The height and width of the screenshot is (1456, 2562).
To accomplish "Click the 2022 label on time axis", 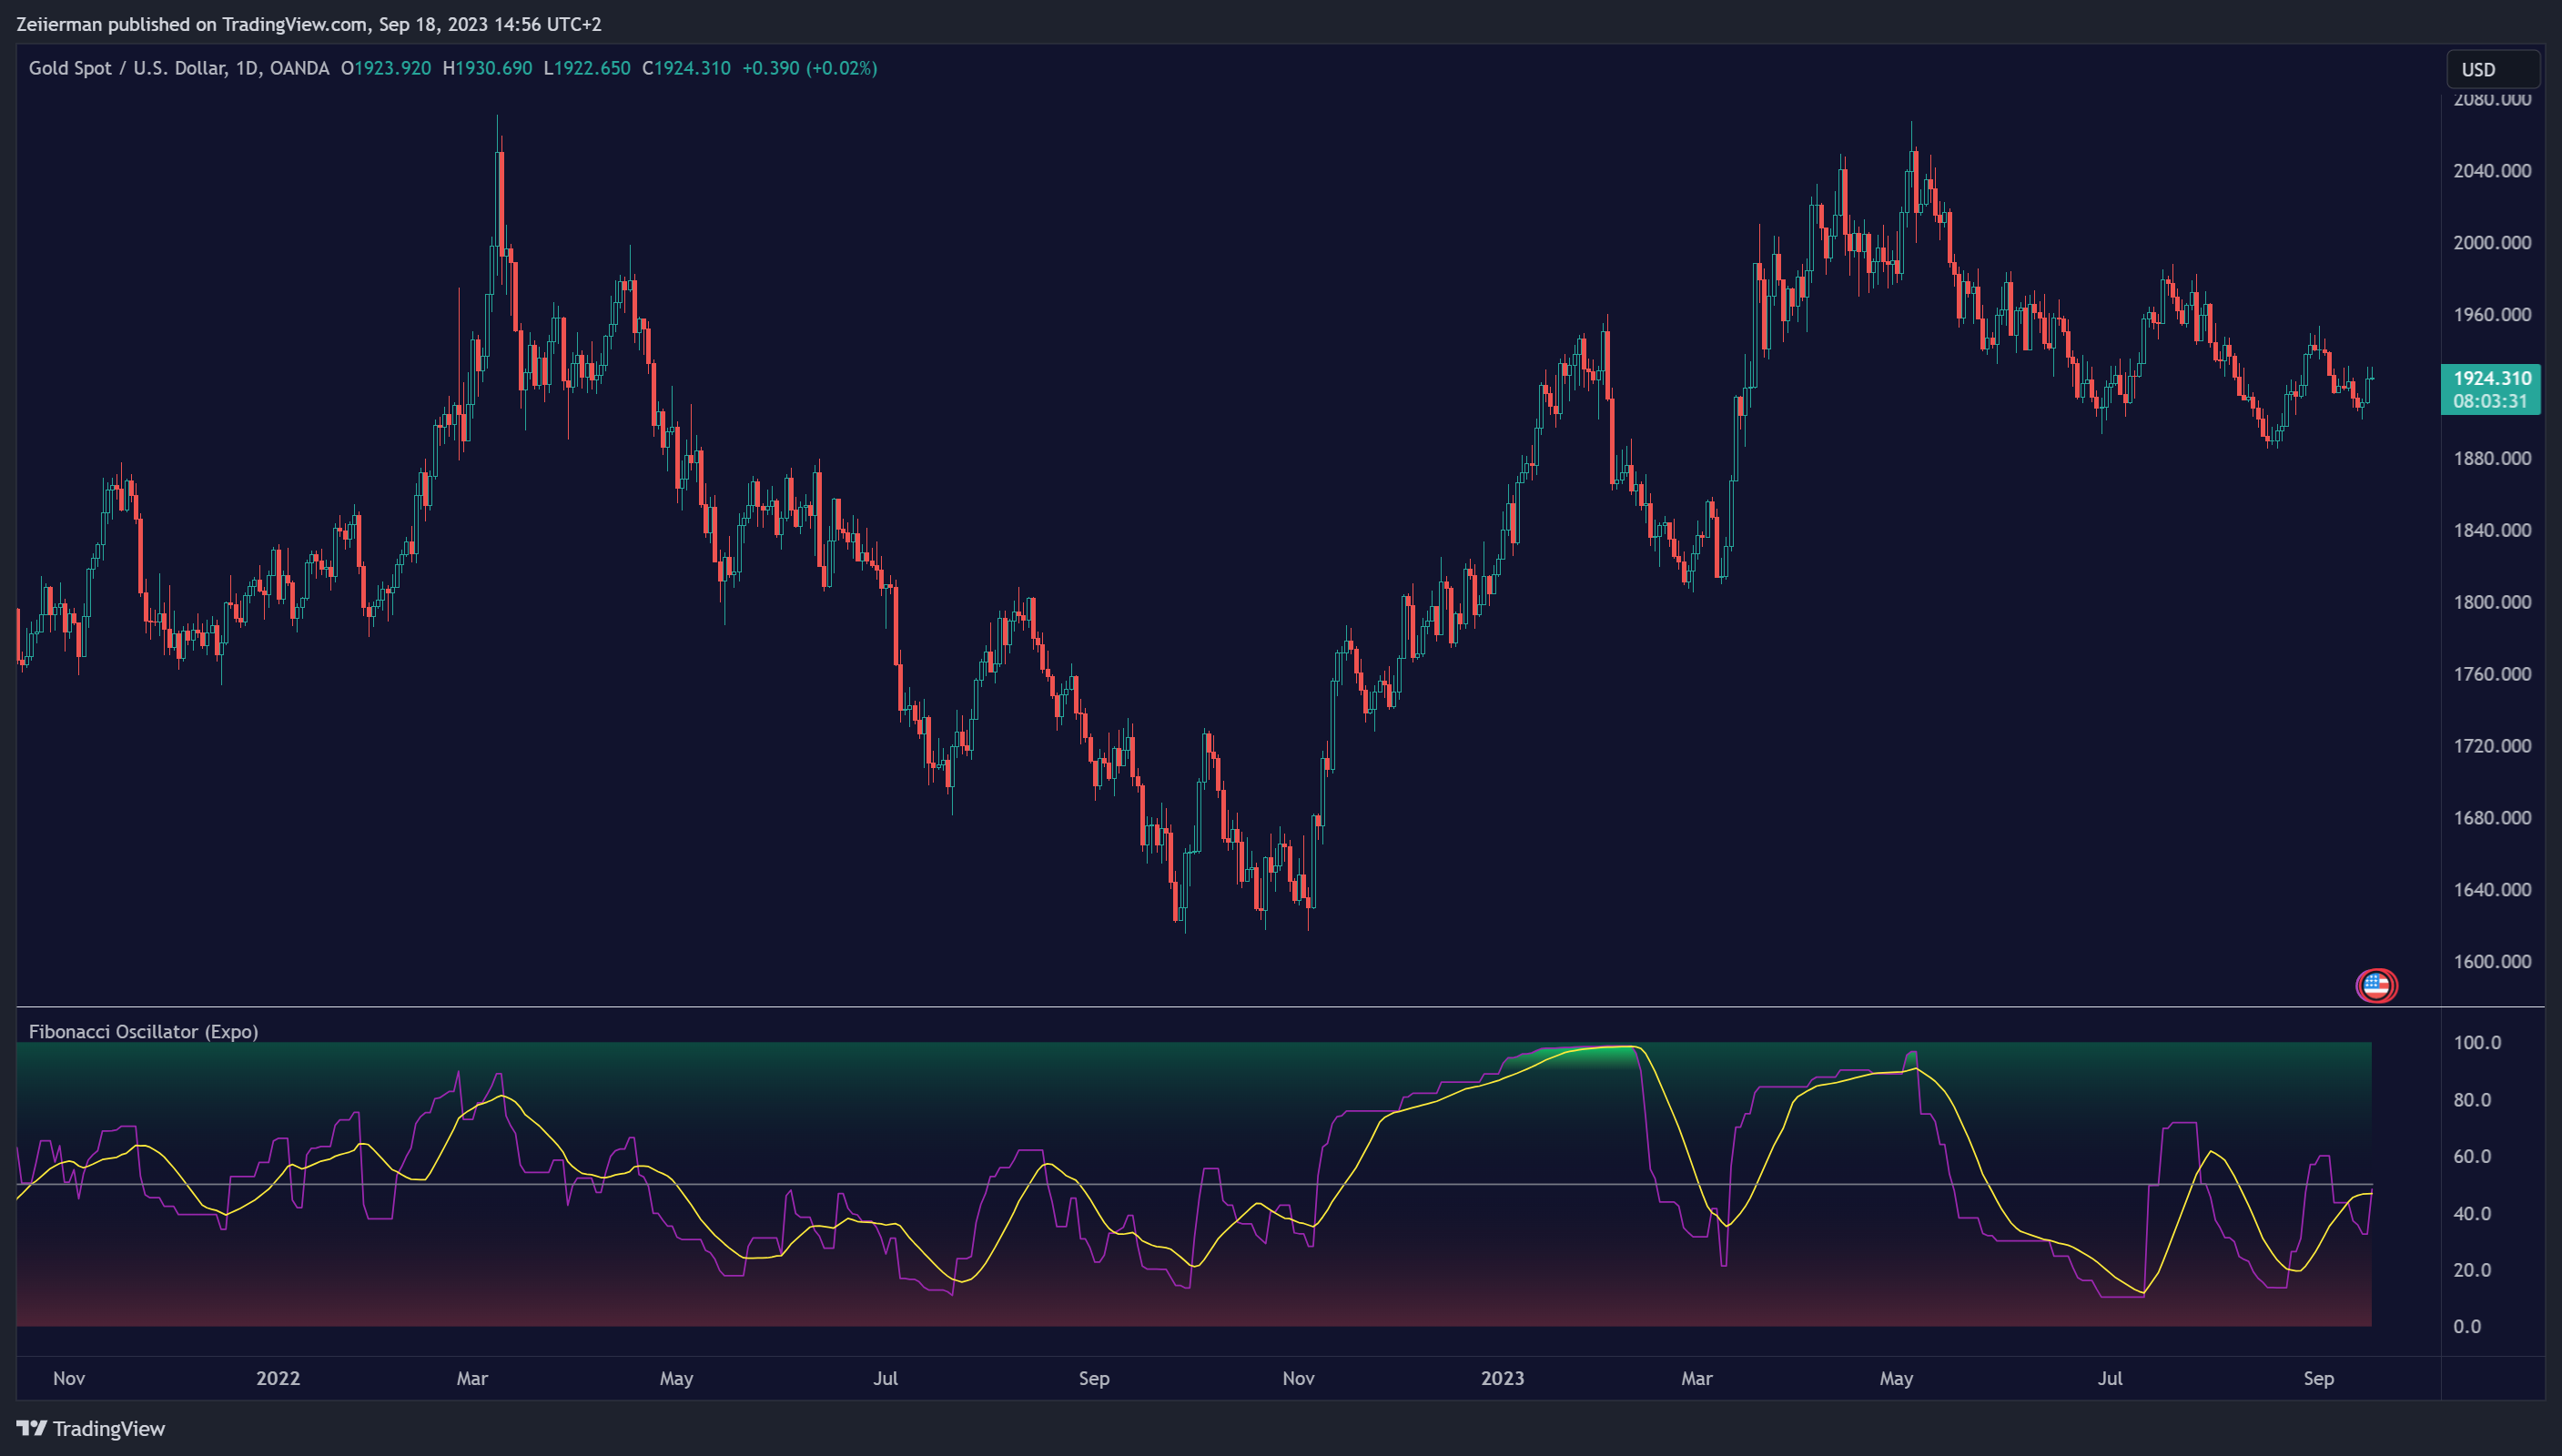I will [x=278, y=1378].
